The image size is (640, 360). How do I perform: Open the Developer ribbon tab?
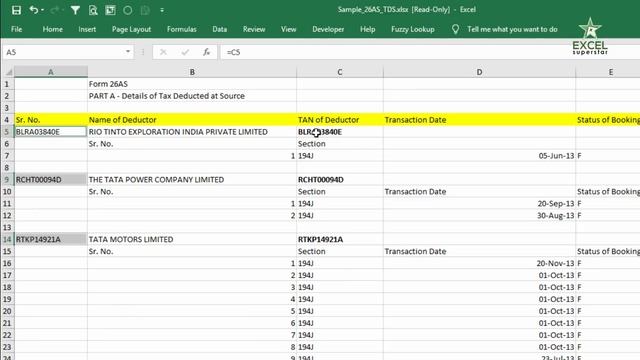tap(328, 29)
